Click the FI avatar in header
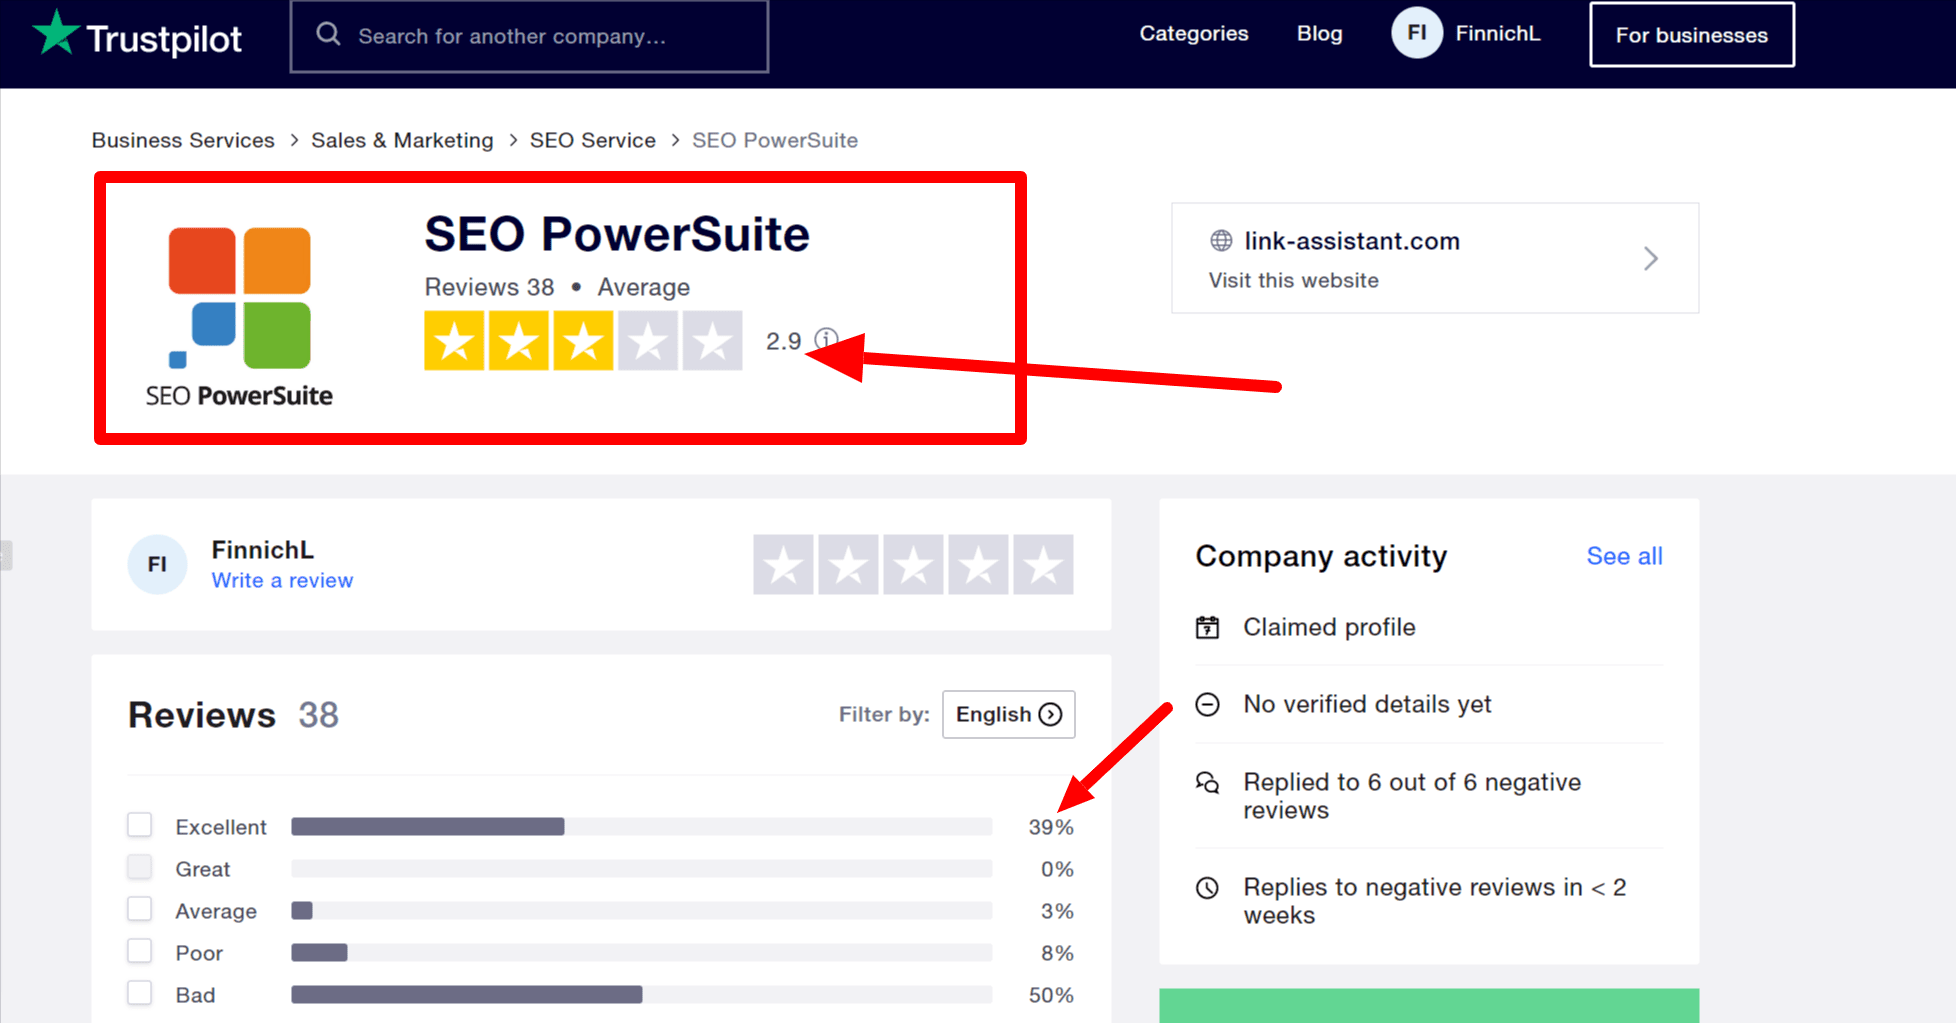 (1416, 33)
